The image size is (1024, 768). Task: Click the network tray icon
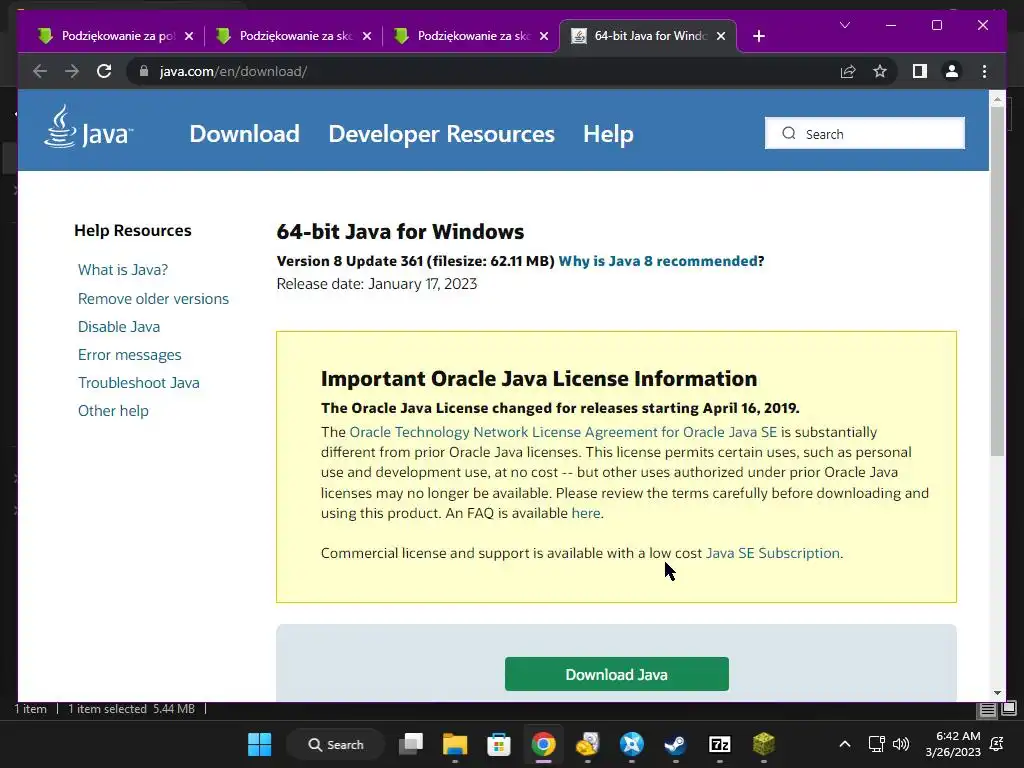(x=876, y=744)
